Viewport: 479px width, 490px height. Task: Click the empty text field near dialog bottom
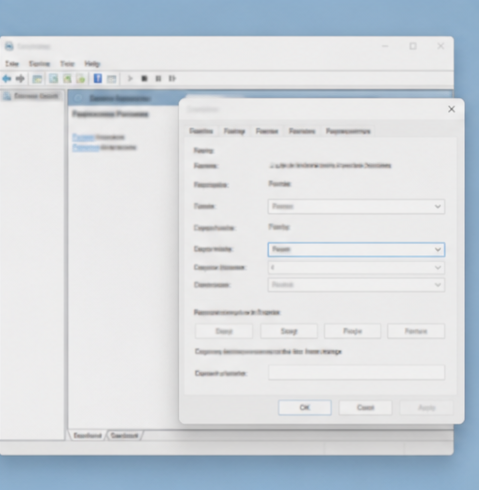tap(356, 373)
